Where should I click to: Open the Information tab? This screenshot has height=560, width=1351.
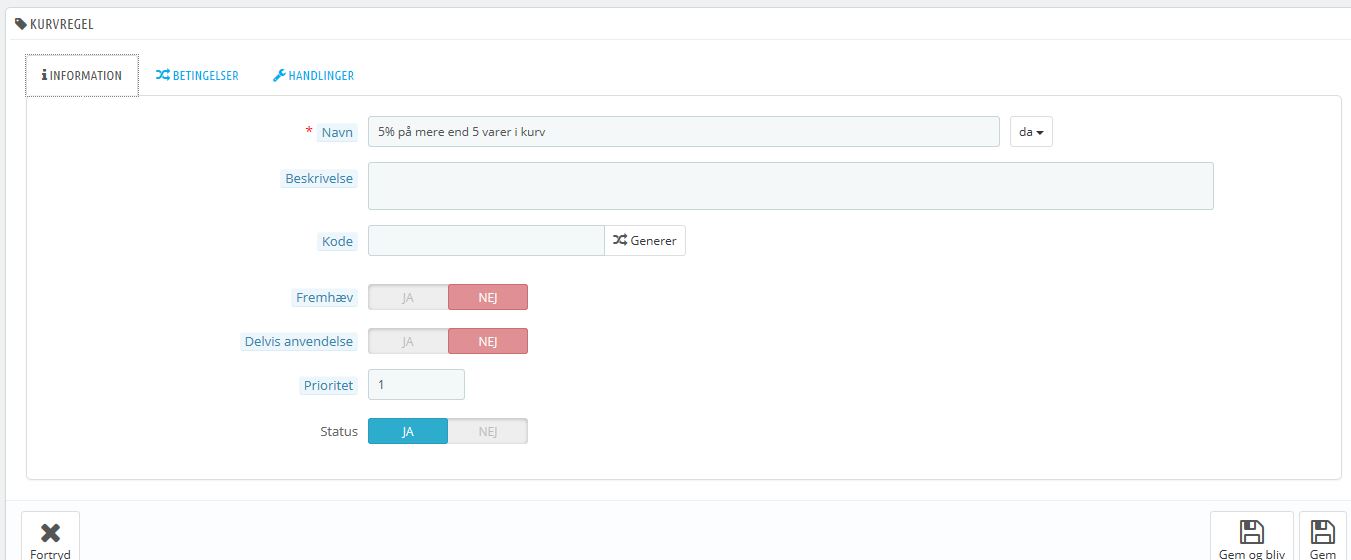(x=82, y=75)
